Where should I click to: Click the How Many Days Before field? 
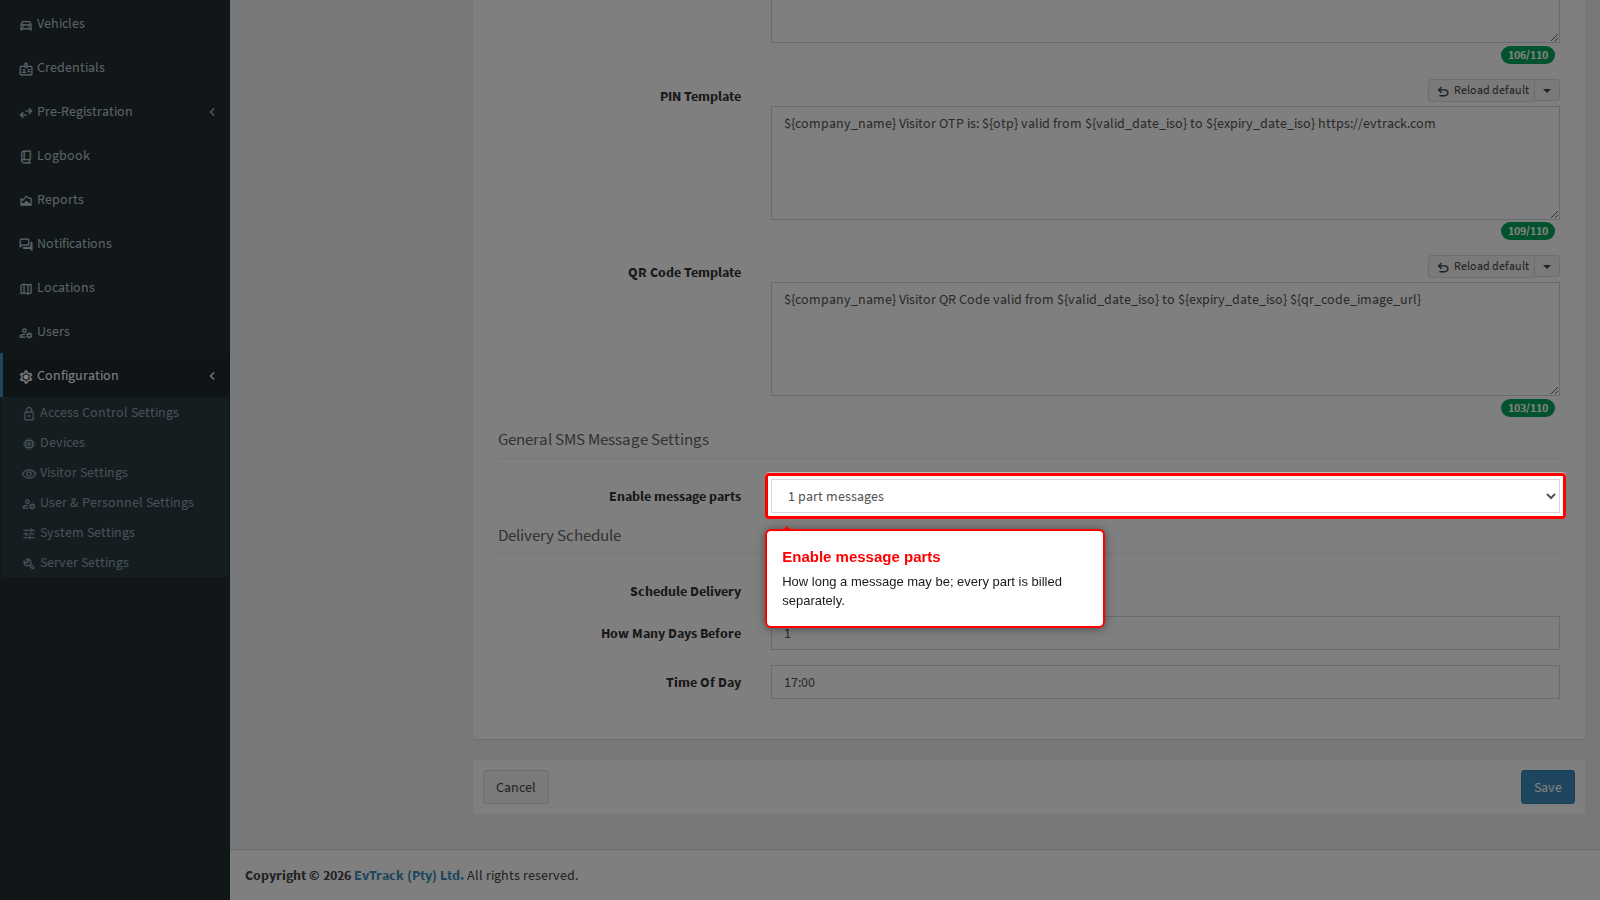click(x=1165, y=633)
